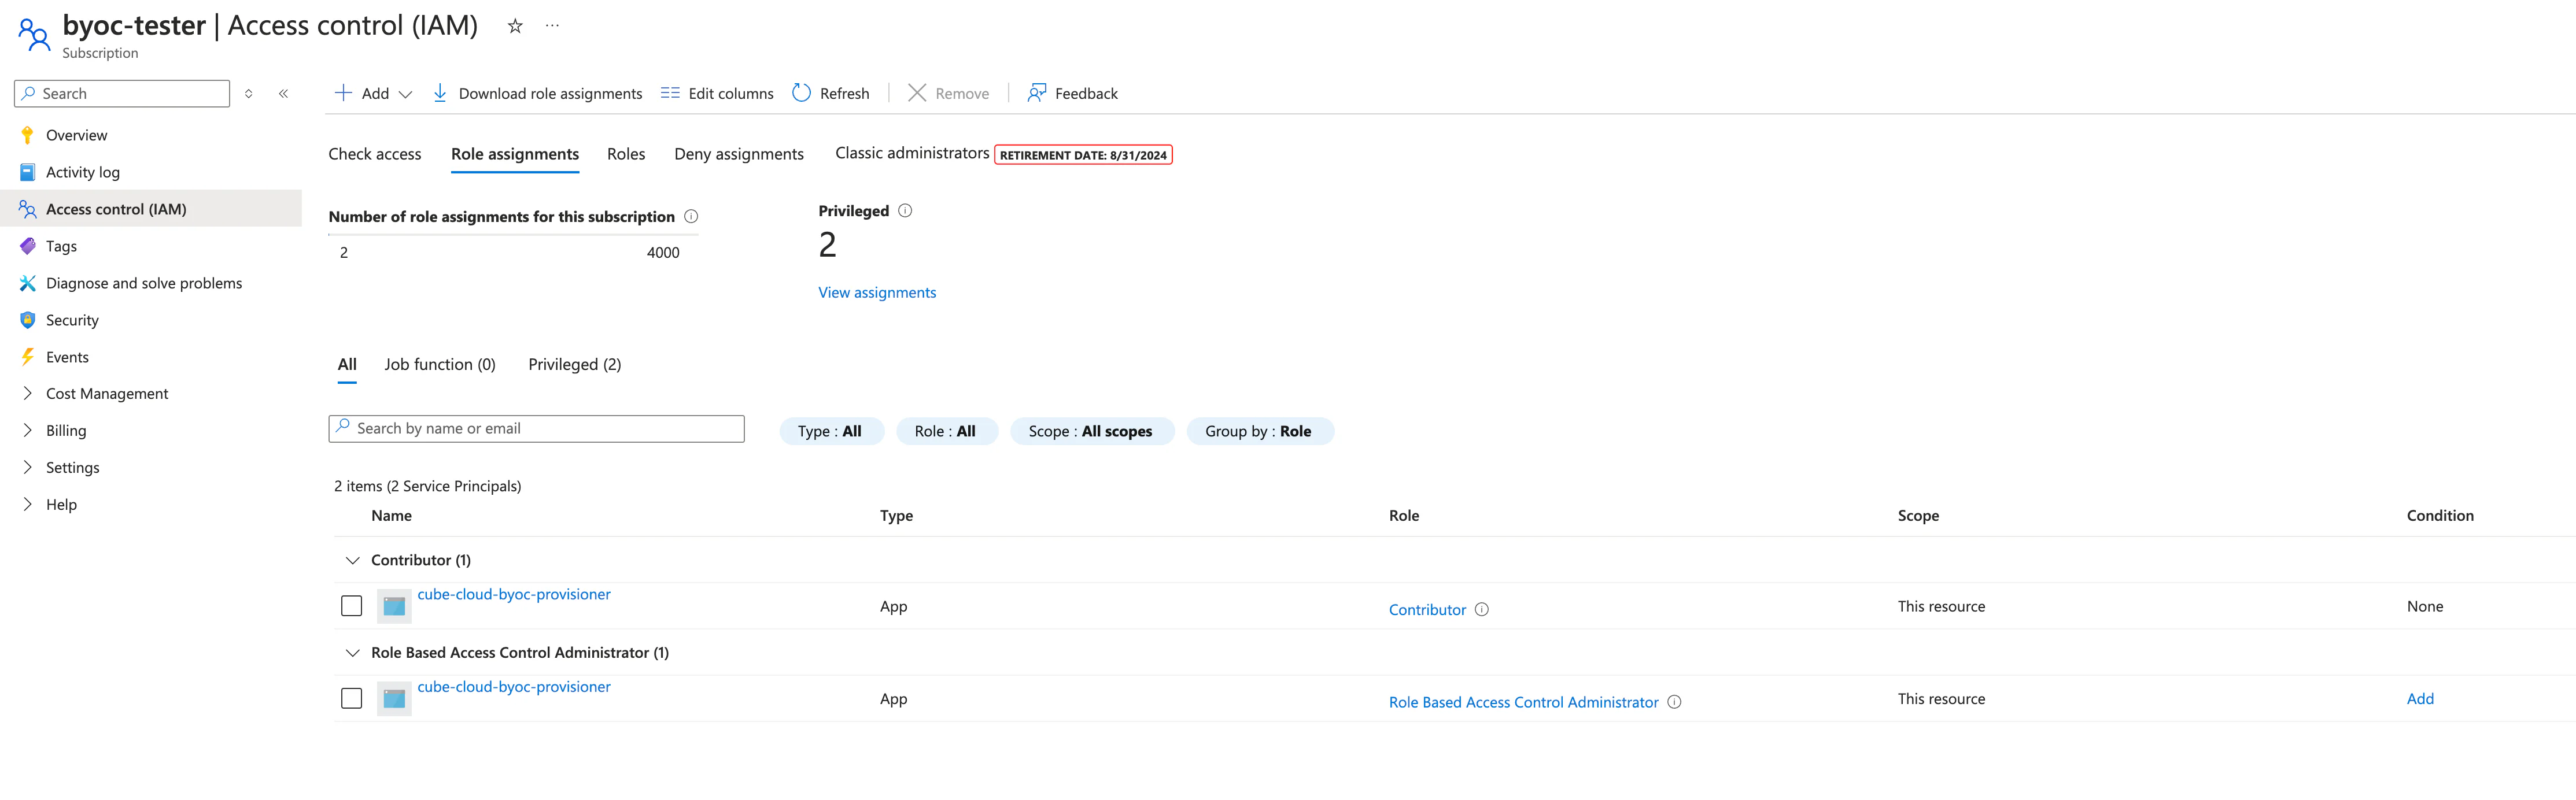
Task: Click the Add condition link
Action: pos(2419,698)
